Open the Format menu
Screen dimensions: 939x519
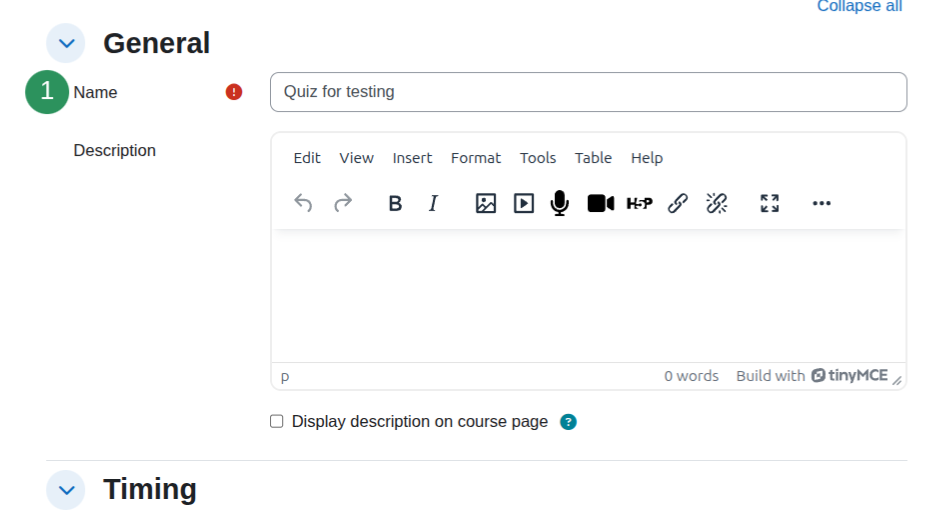pos(475,158)
